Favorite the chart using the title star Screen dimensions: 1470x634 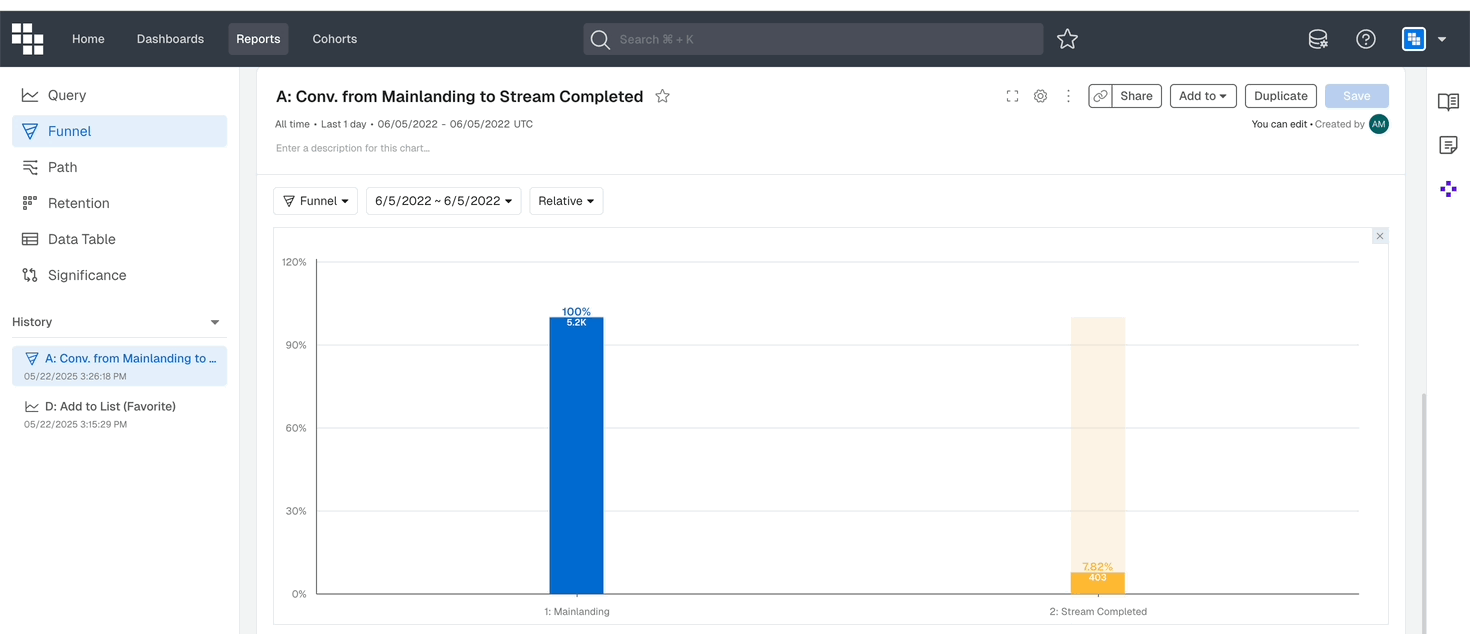pos(662,96)
